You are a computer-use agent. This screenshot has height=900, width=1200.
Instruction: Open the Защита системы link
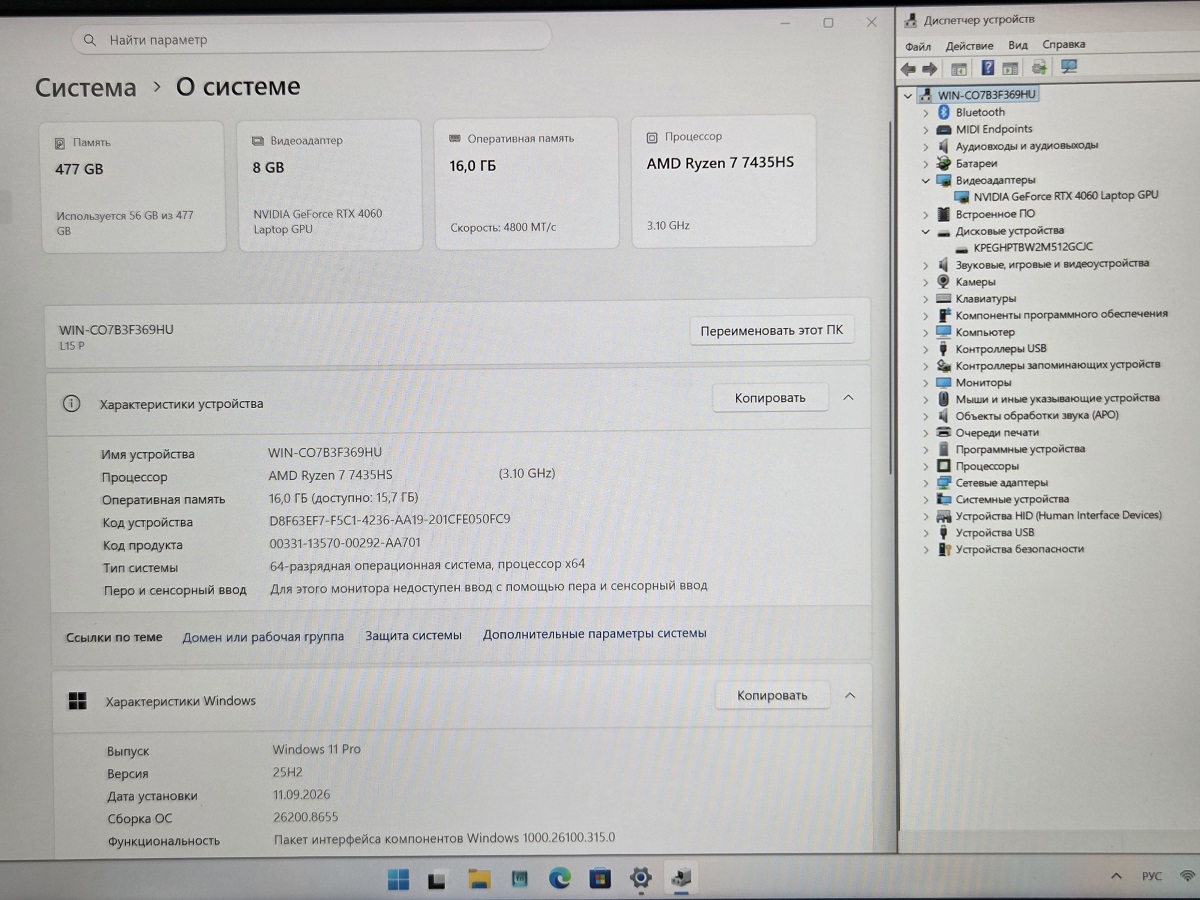coord(413,635)
